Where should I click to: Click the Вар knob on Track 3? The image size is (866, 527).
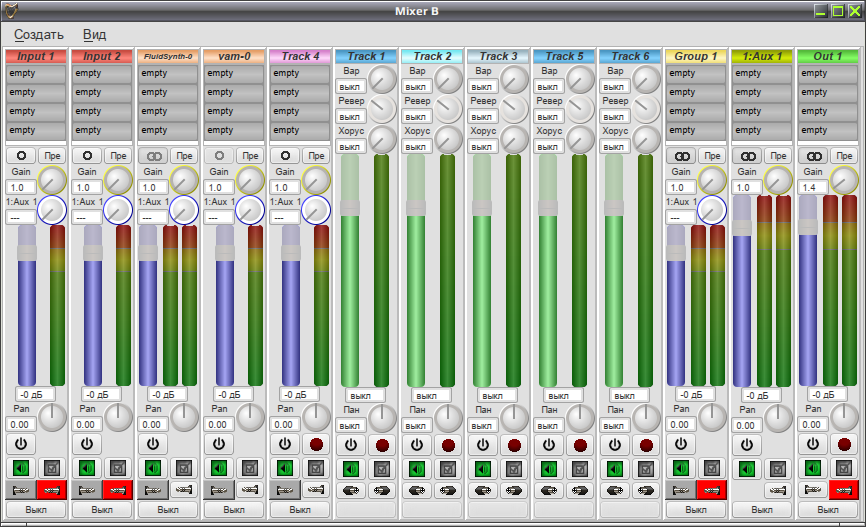[x=514, y=80]
